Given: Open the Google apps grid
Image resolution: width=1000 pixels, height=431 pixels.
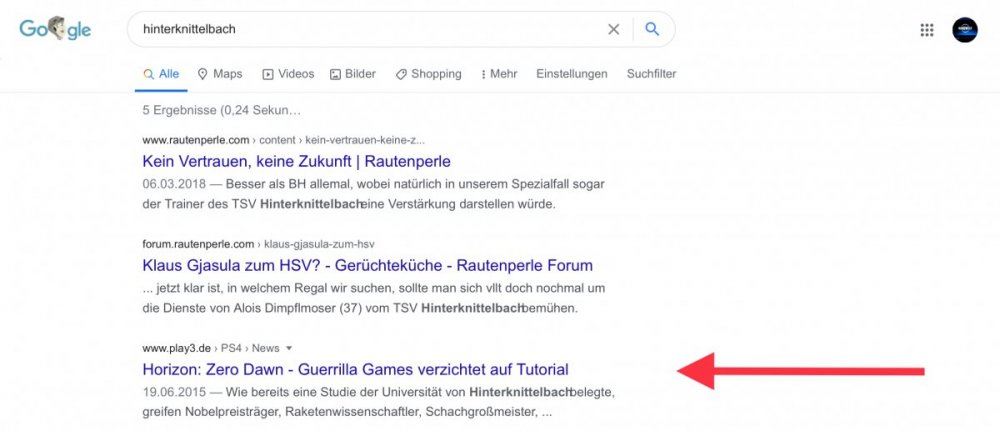Looking at the screenshot, I should 927,30.
